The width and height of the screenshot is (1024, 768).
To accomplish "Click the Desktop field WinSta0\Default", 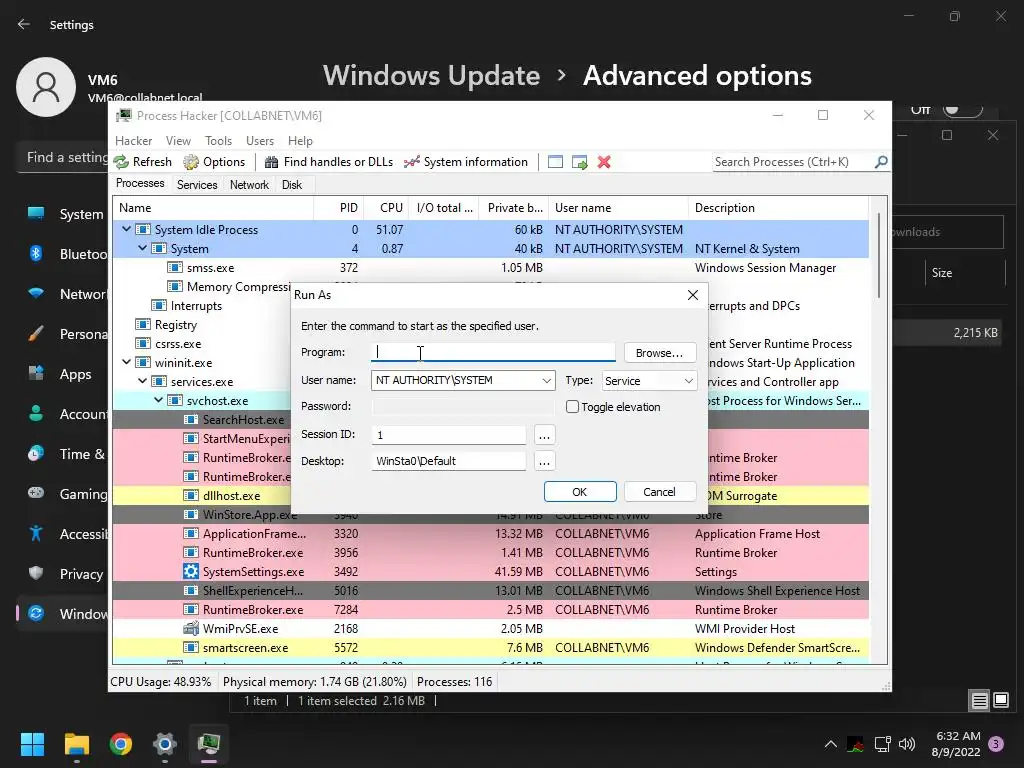I will [x=449, y=461].
